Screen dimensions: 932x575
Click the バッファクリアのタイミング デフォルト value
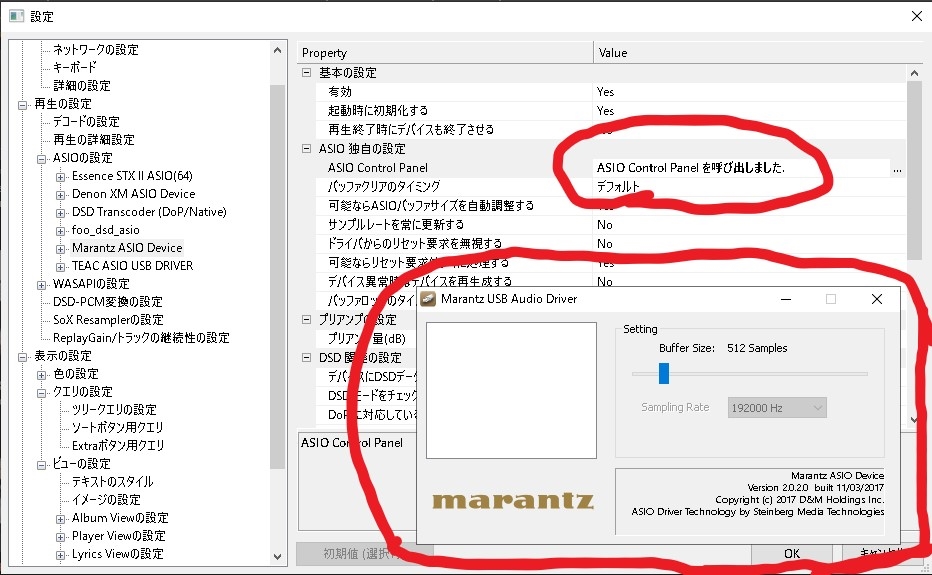click(749, 187)
